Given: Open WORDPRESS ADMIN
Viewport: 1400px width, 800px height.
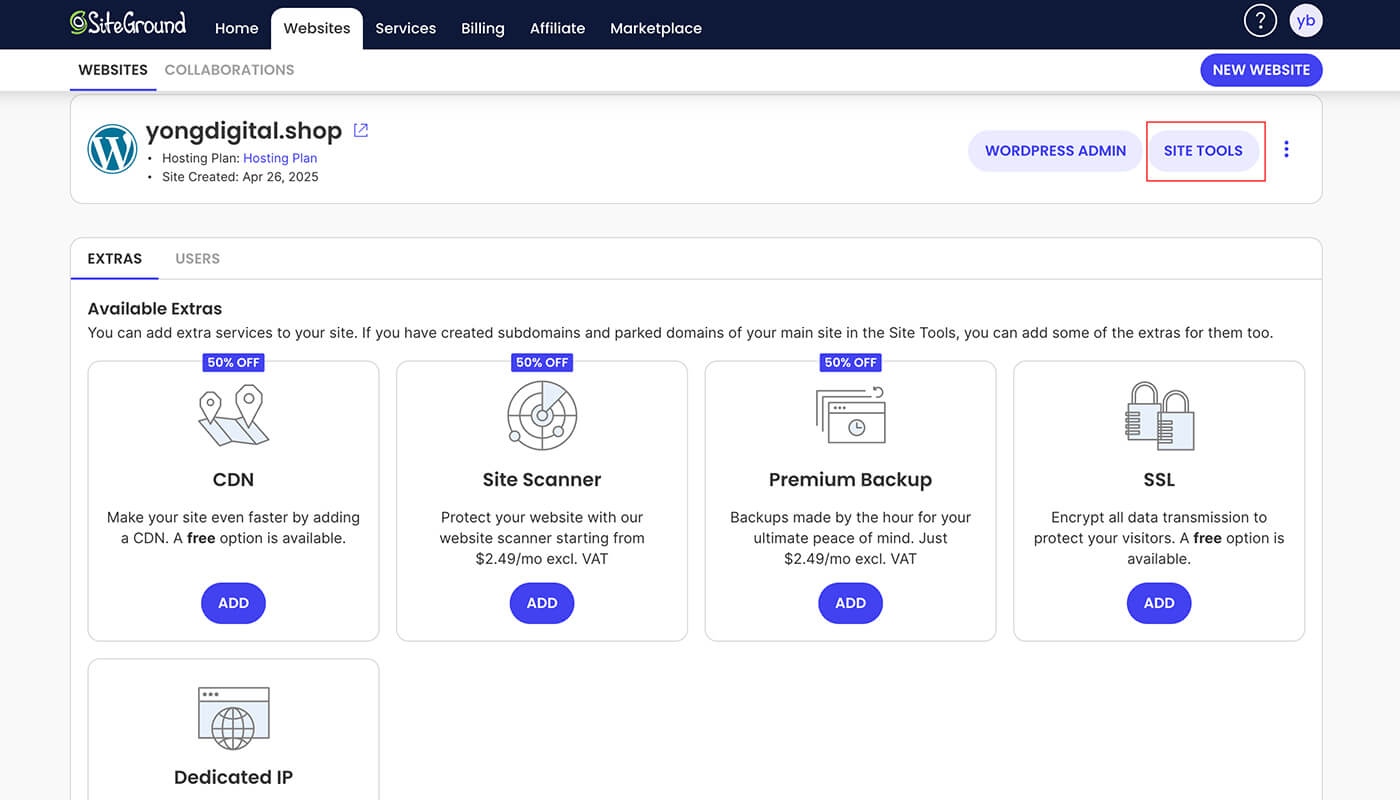Looking at the screenshot, I should pyautogui.click(x=1055, y=151).
